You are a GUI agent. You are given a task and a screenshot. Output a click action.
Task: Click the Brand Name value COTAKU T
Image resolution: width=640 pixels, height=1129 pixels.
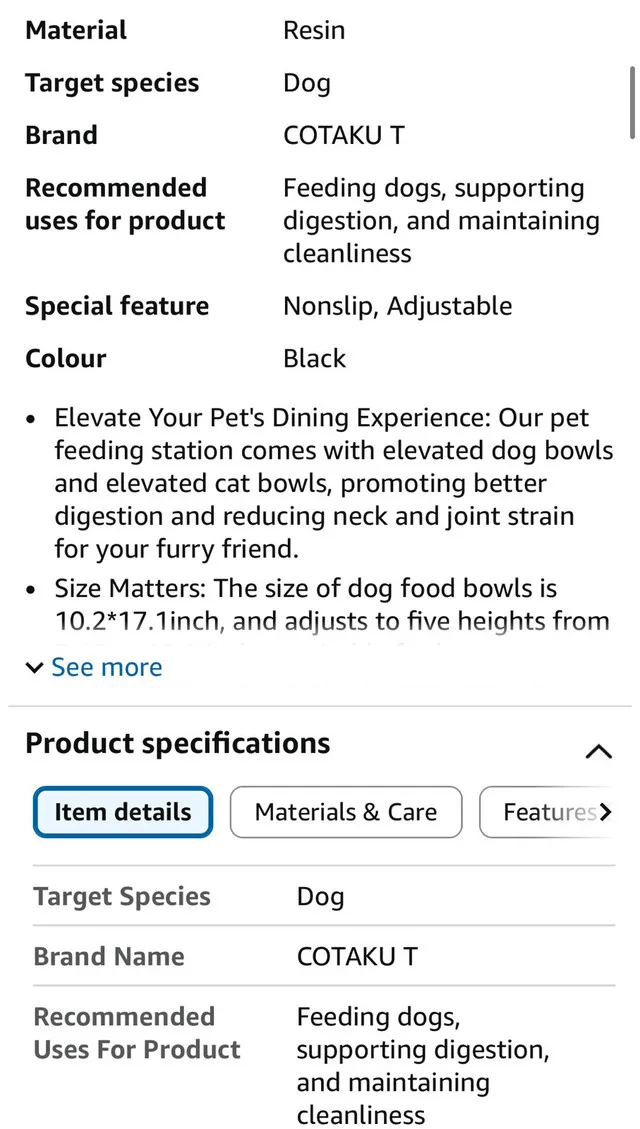[x=357, y=956]
